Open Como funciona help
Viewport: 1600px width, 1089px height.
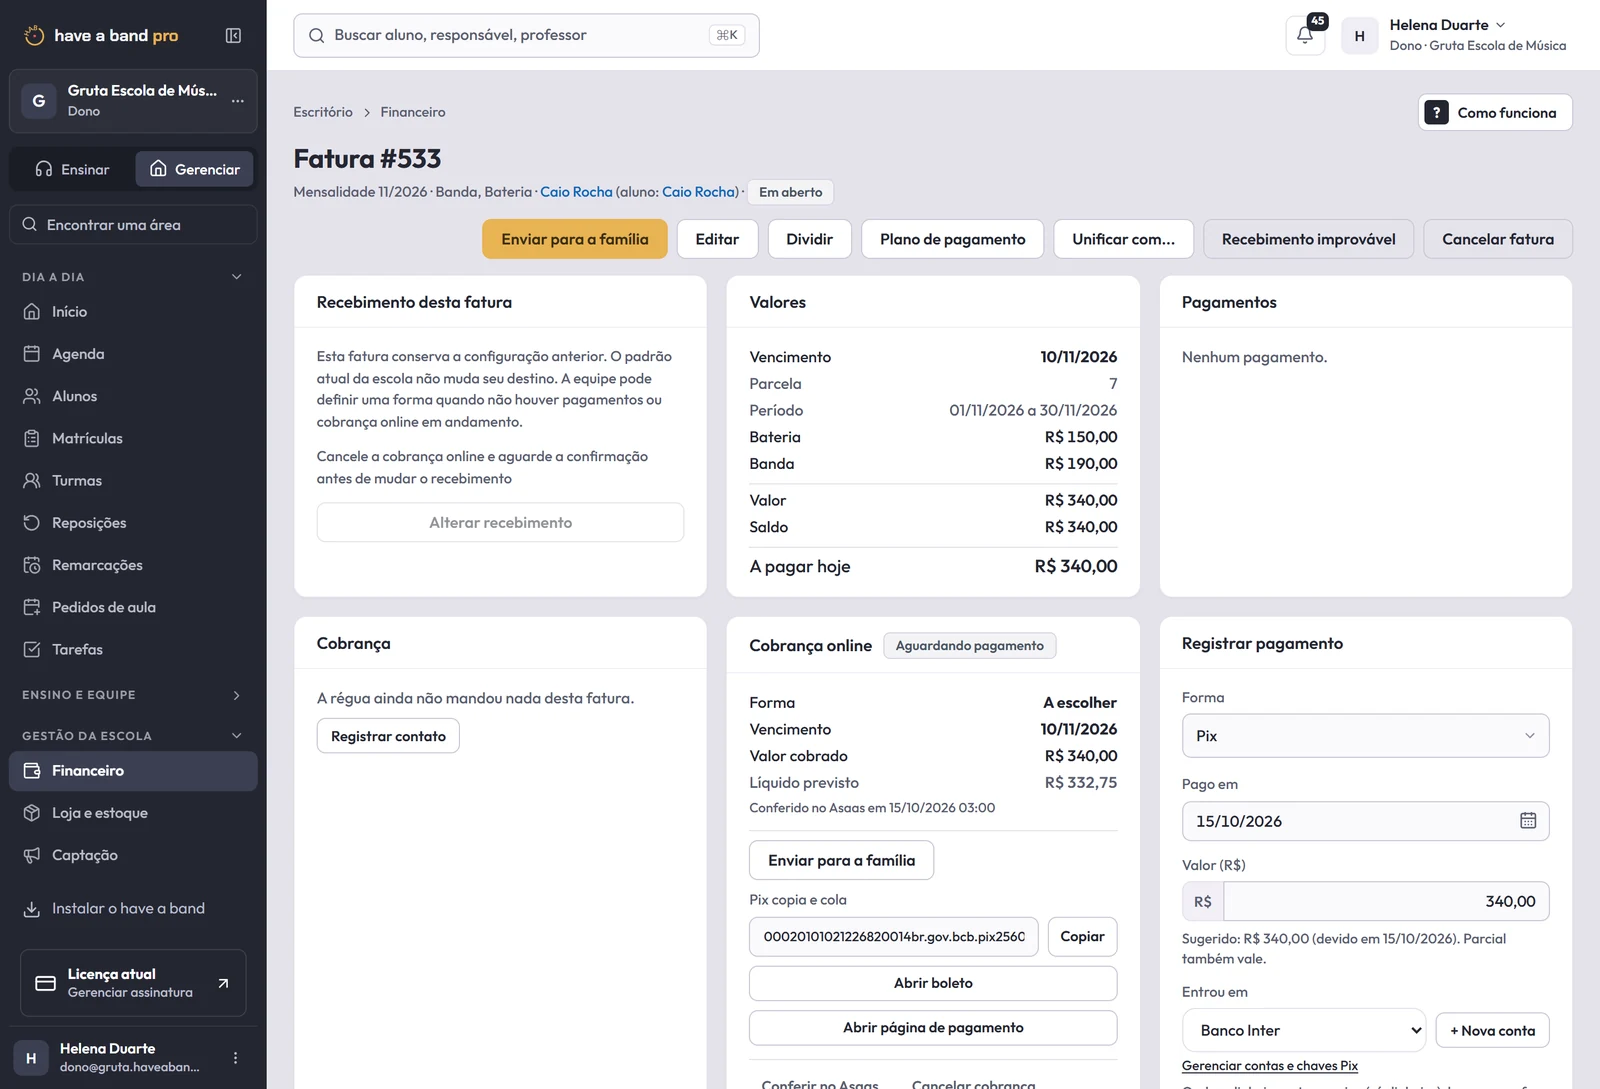[1495, 113]
